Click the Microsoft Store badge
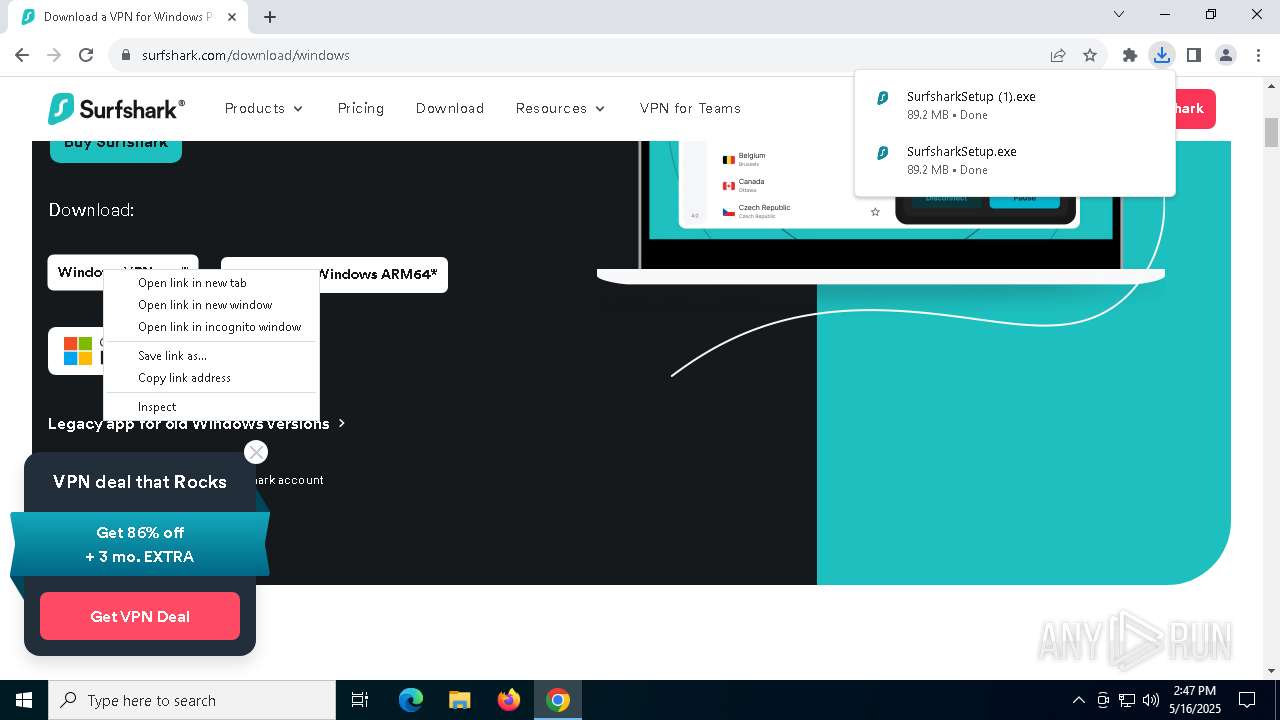The height and width of the screenshot is (720, 1280). coord(77,351)
